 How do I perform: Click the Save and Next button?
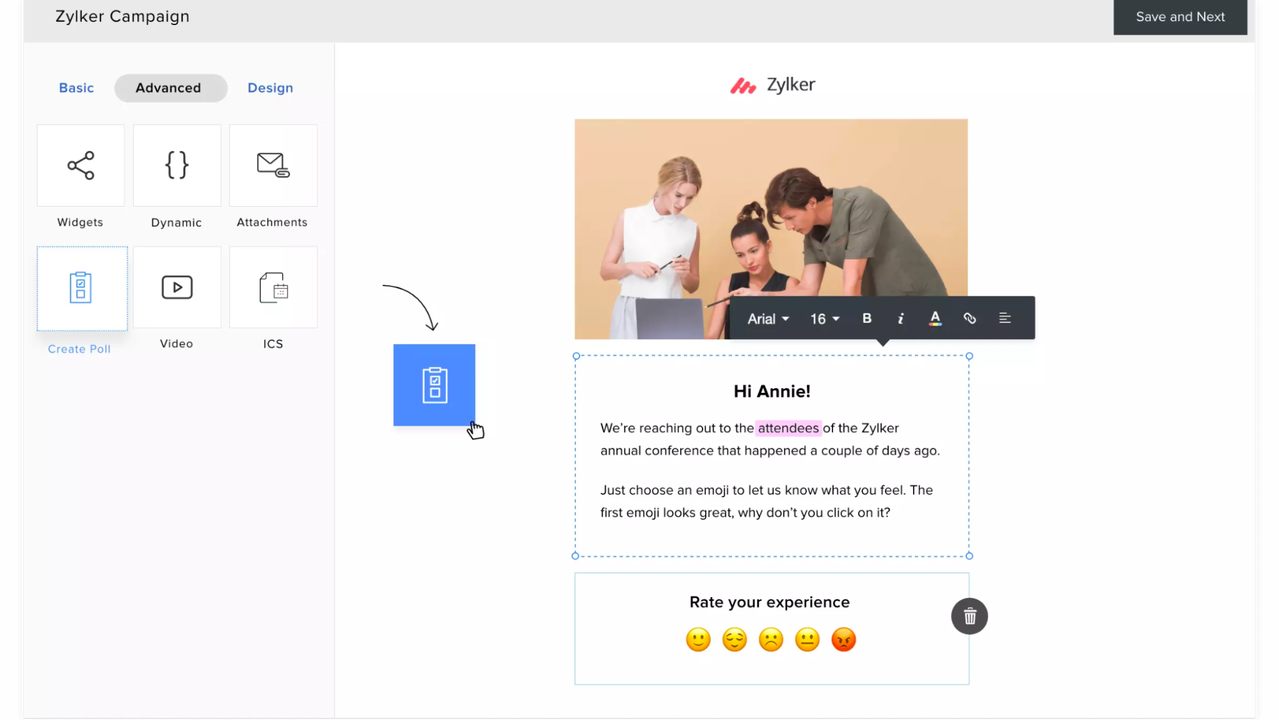pos(1180,17)
